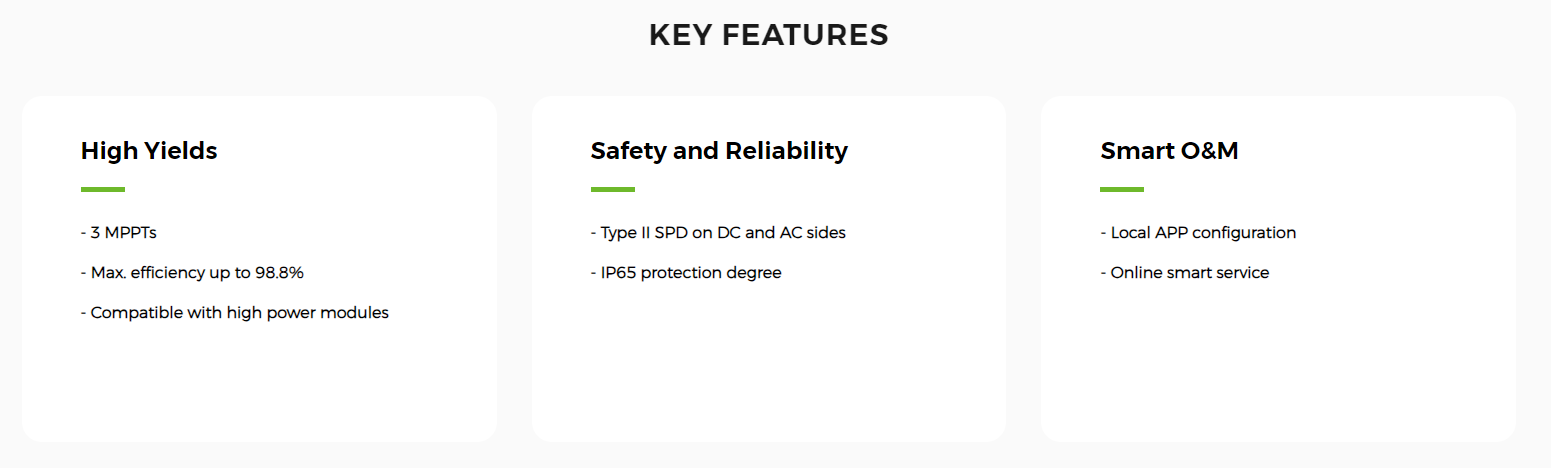
Task: Click the green bar under High Yields
Action: (x=103, y=189)
